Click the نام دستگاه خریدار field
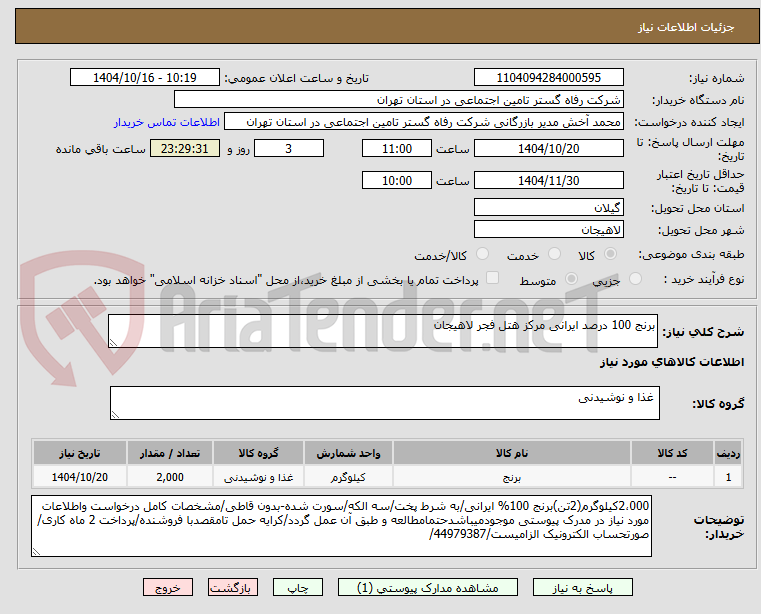 (398, 100)
